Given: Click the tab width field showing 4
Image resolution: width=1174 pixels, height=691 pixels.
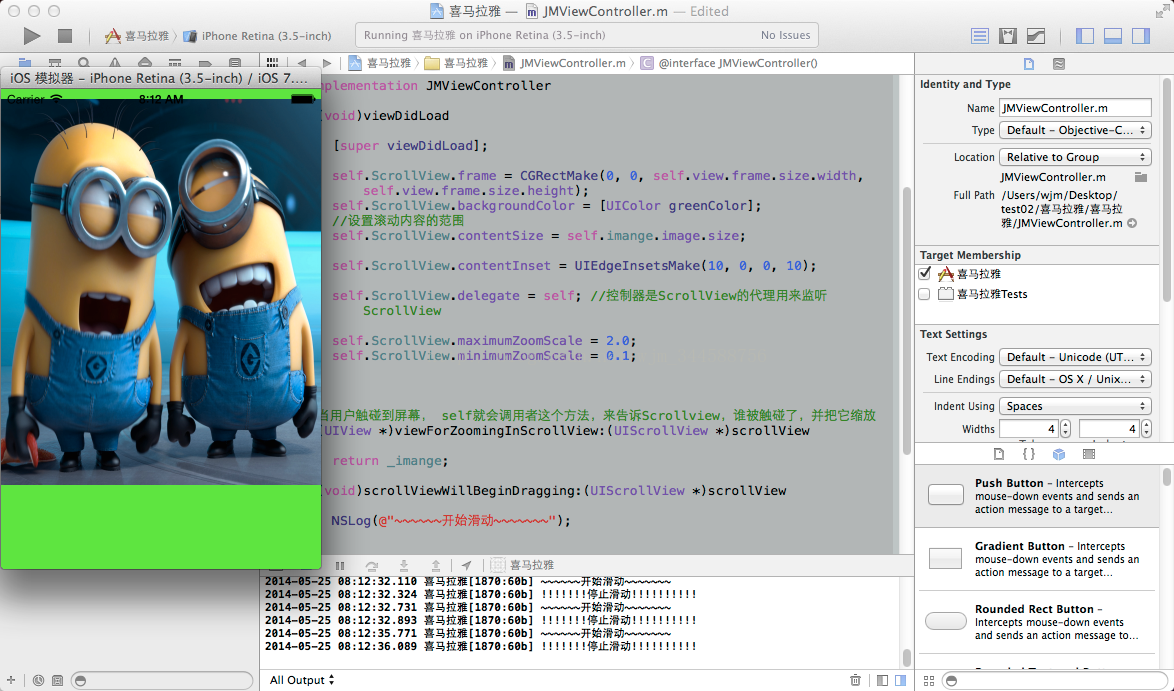Looking at the screenshot, I should coord(1029,429).
